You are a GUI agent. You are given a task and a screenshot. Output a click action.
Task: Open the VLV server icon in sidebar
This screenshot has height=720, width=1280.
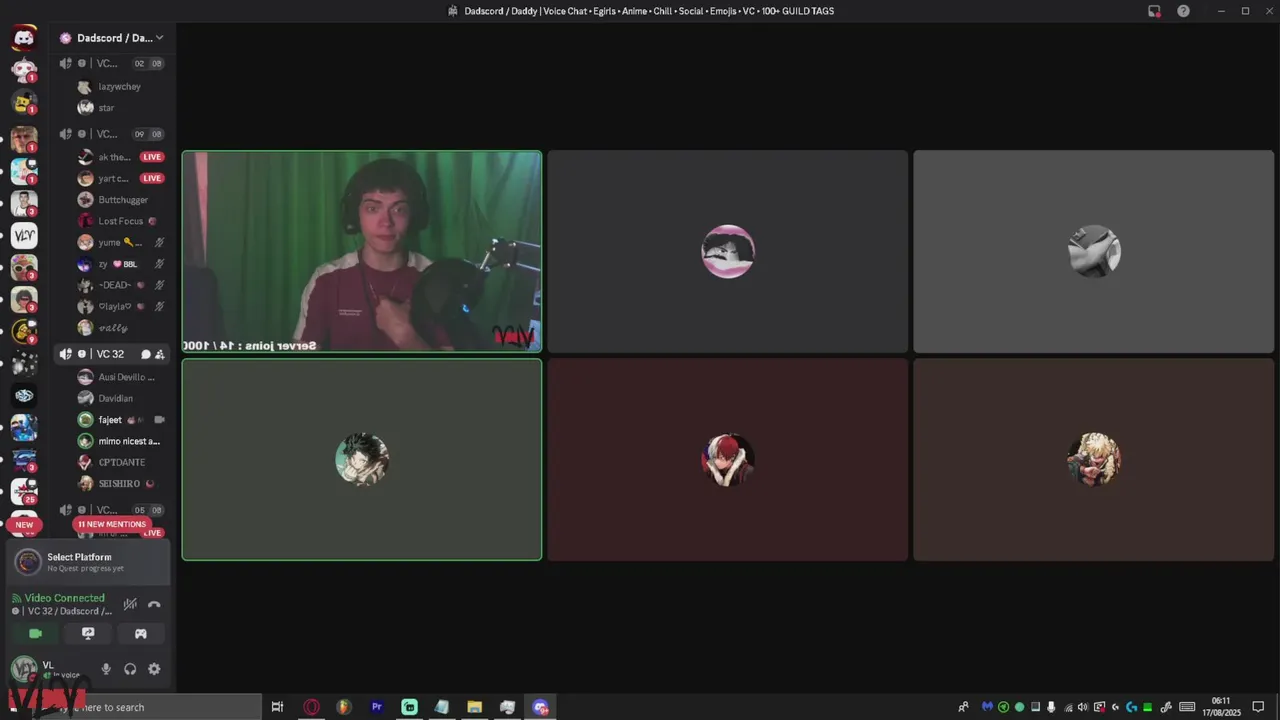tap(24, 236)
